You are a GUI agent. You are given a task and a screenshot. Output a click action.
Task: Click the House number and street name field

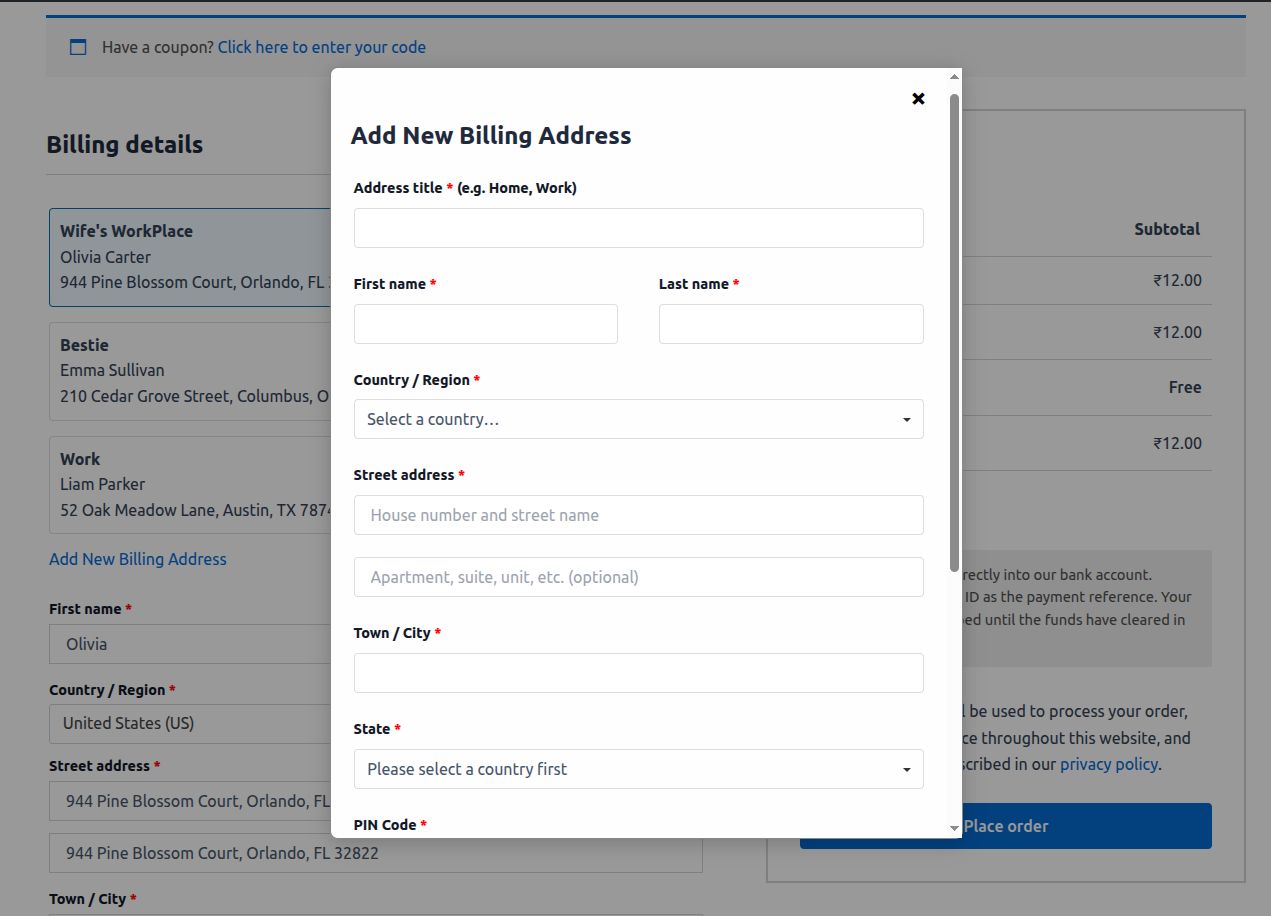coord(638,515)
